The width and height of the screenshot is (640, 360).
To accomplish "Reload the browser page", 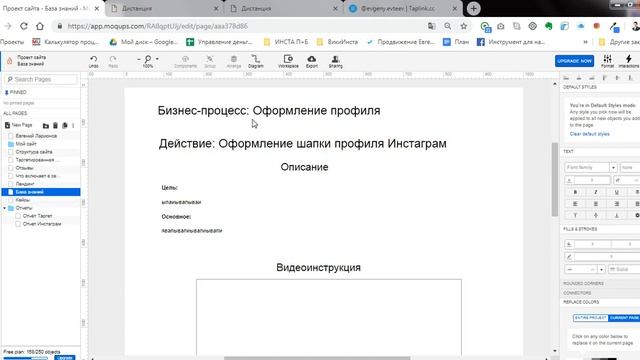I will coord(24,26).
